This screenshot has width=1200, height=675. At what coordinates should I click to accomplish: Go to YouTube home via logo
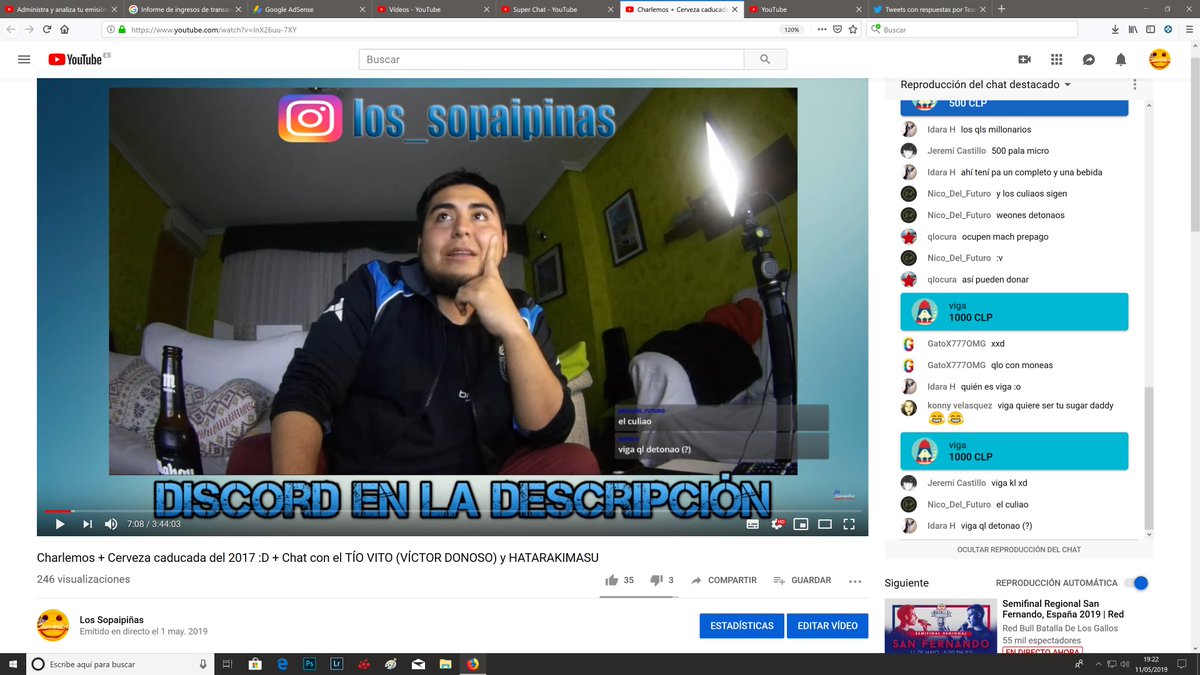(74, 59)
